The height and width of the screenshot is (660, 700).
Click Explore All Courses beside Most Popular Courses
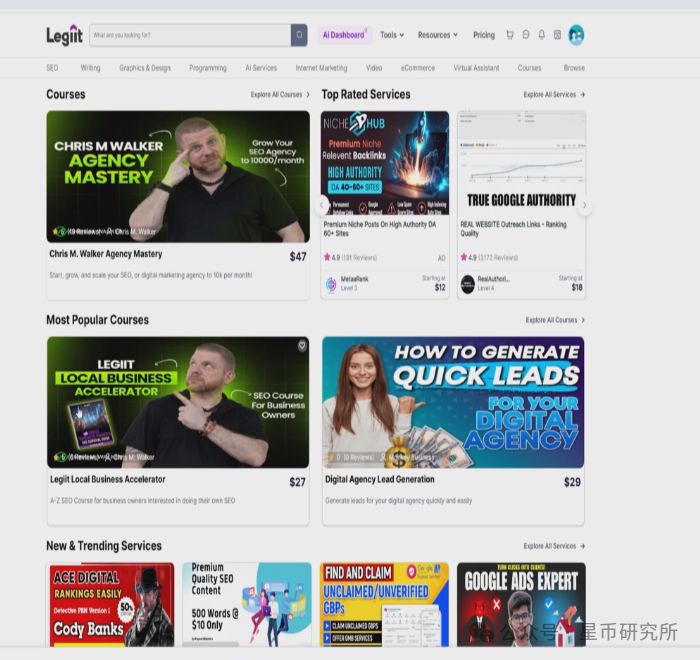coord(555,320)
